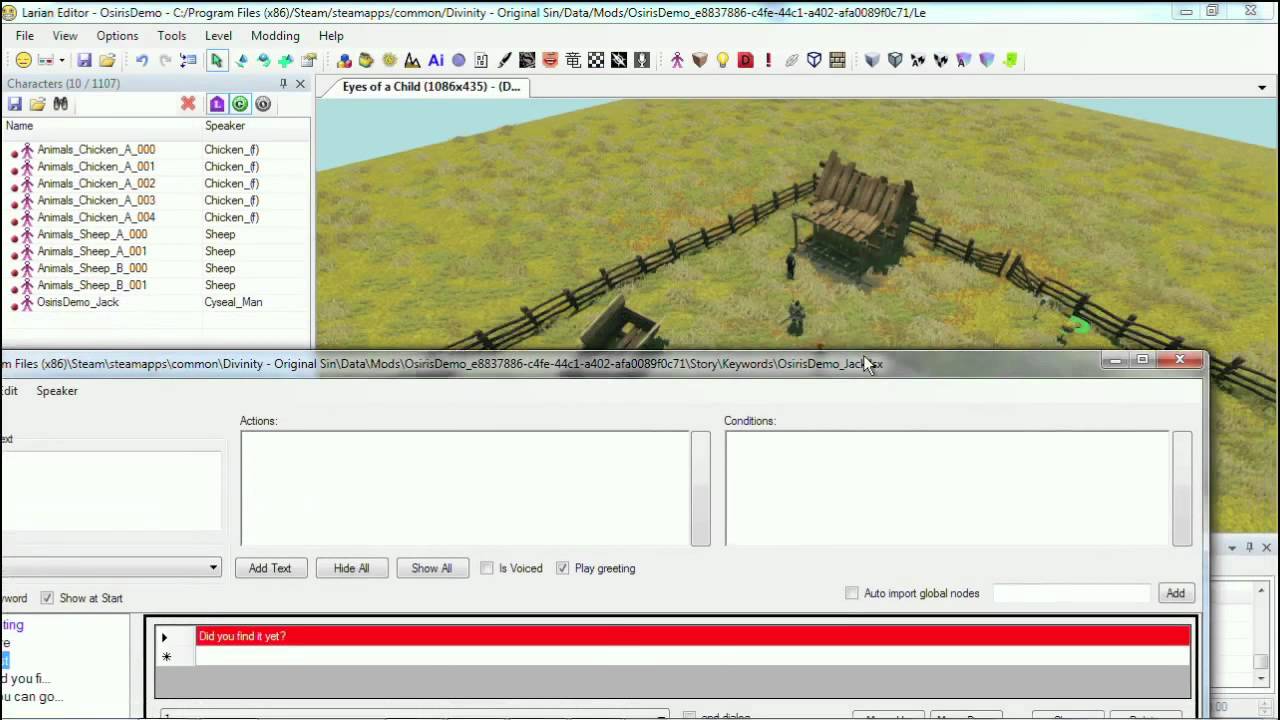The height and width of the screenshot is (720, 1280).
Task: Click the Undo arrow in toolbar
Action: pos(142,60)
